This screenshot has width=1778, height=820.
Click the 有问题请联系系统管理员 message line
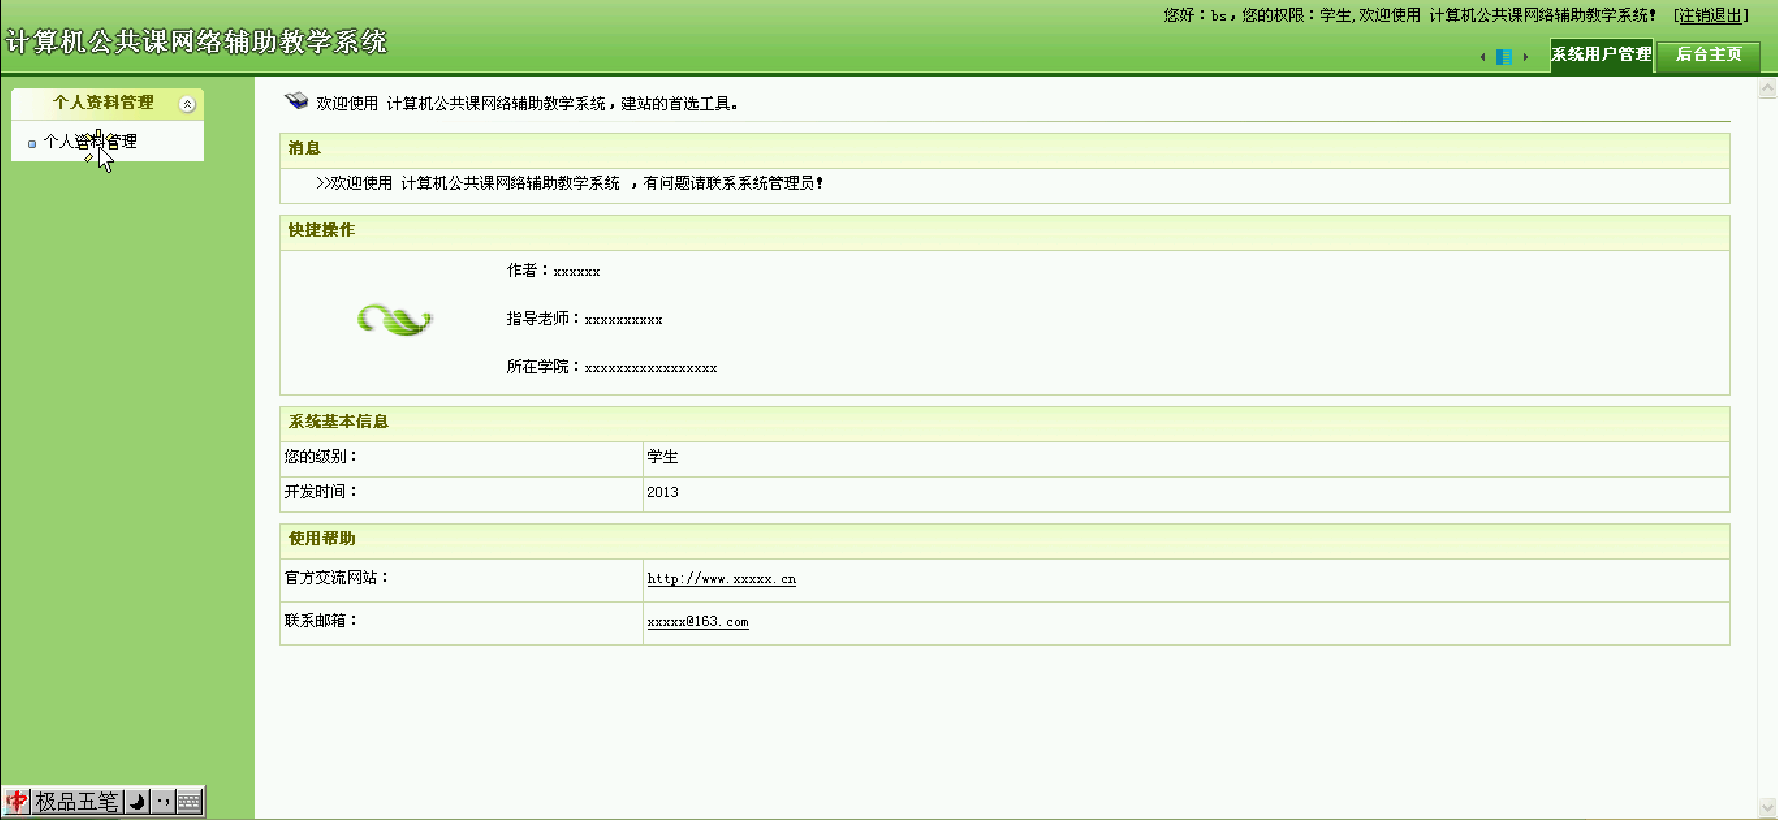click(x=569, y=184)
